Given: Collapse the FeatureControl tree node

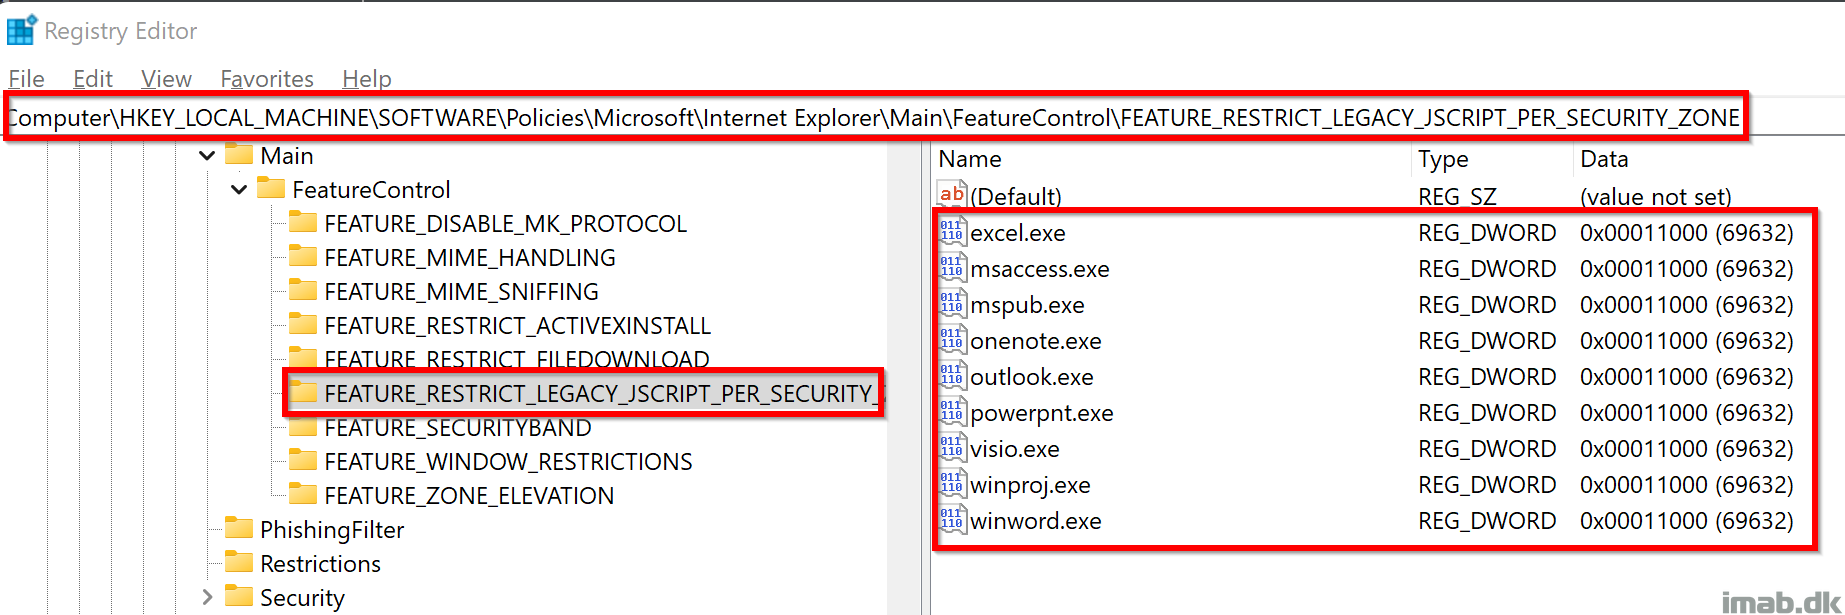Looking at the screenshot, I should click(239, 190).
